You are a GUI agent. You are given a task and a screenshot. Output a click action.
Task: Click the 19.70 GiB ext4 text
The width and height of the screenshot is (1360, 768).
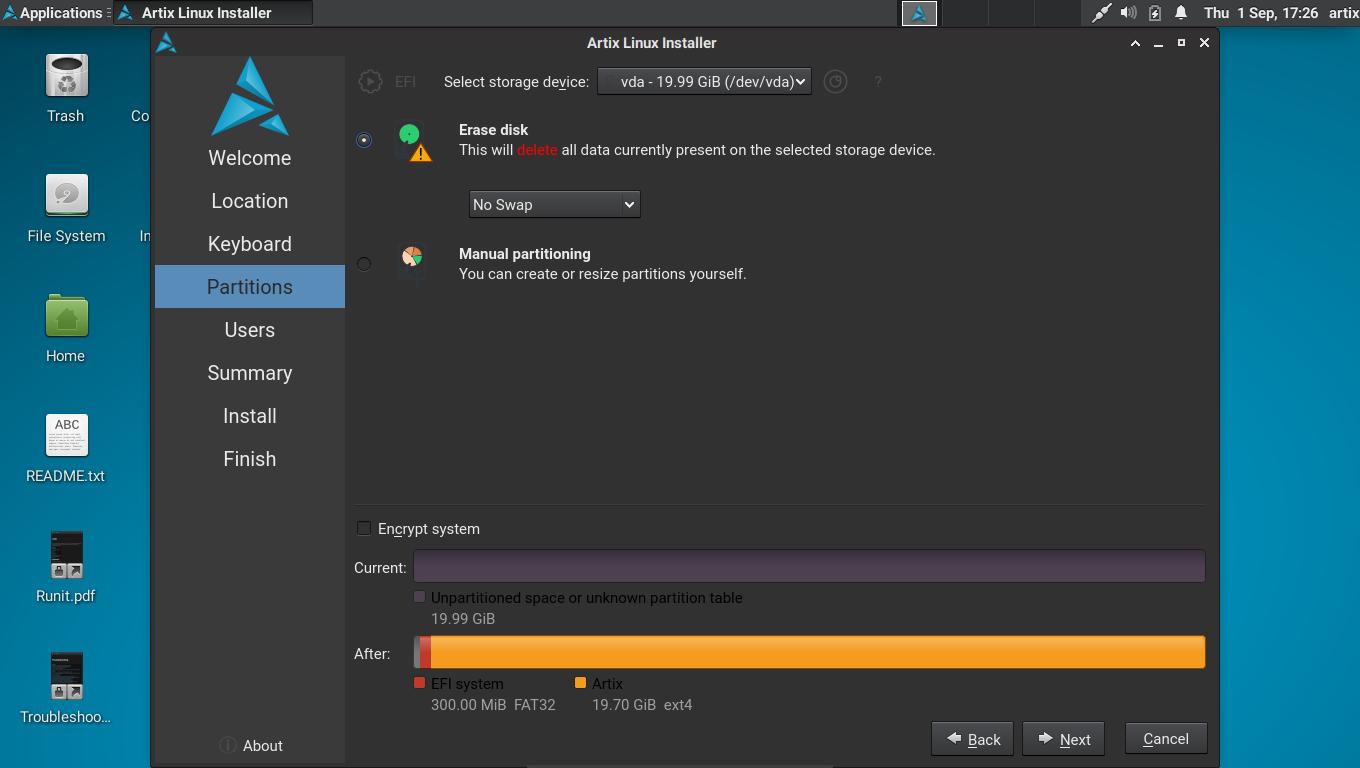642,705
